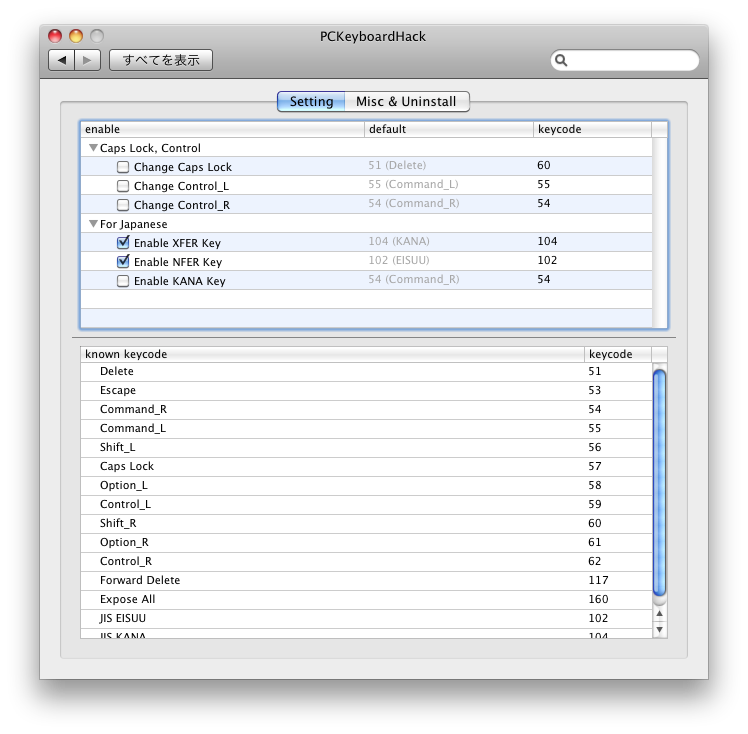Click the default column header
This screenshot has width=748, height=734.
coord(449,129)
